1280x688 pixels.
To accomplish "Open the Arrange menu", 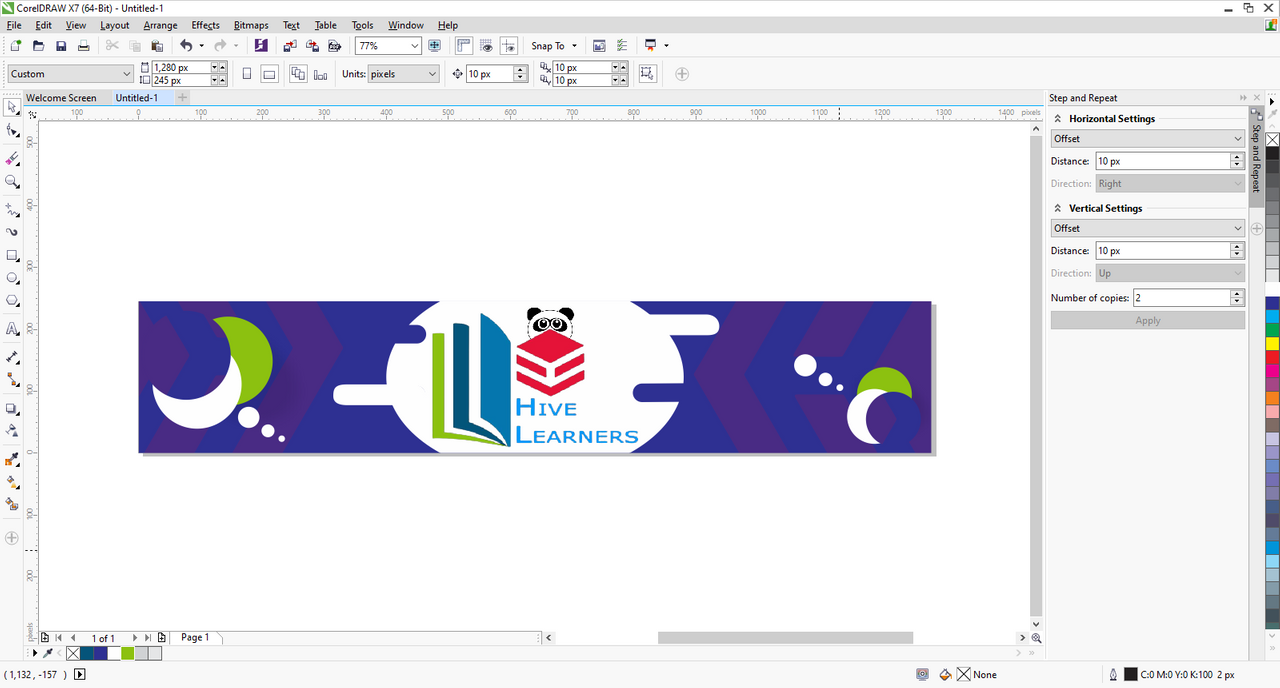I will pos(160,25).
